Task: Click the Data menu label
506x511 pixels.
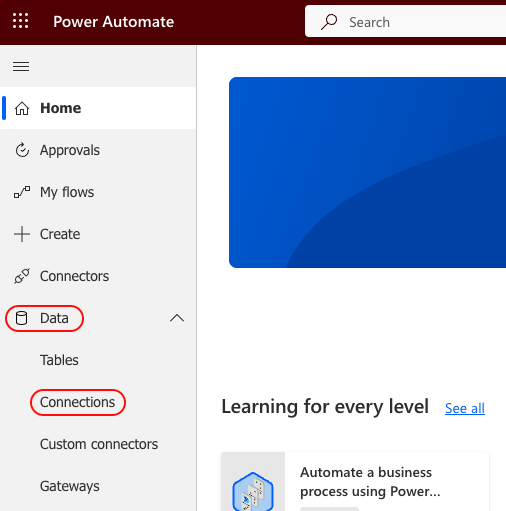Action: [54, 318]
